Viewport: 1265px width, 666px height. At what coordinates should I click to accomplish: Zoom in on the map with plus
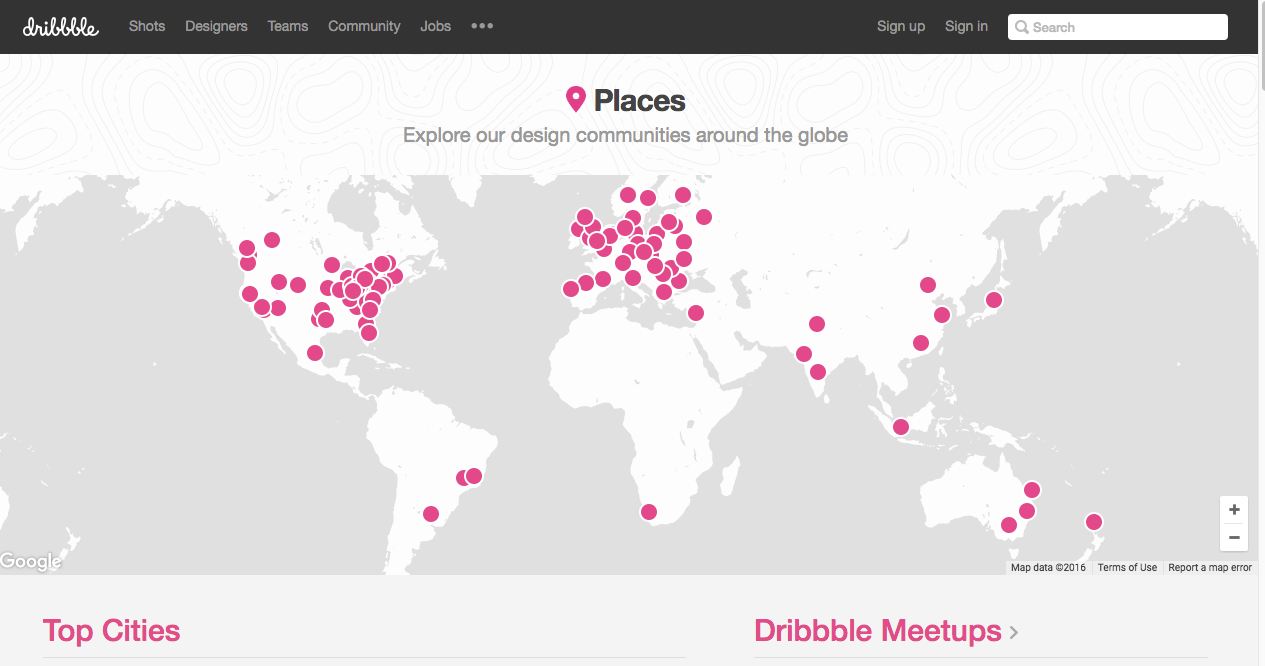(1234, 509)
